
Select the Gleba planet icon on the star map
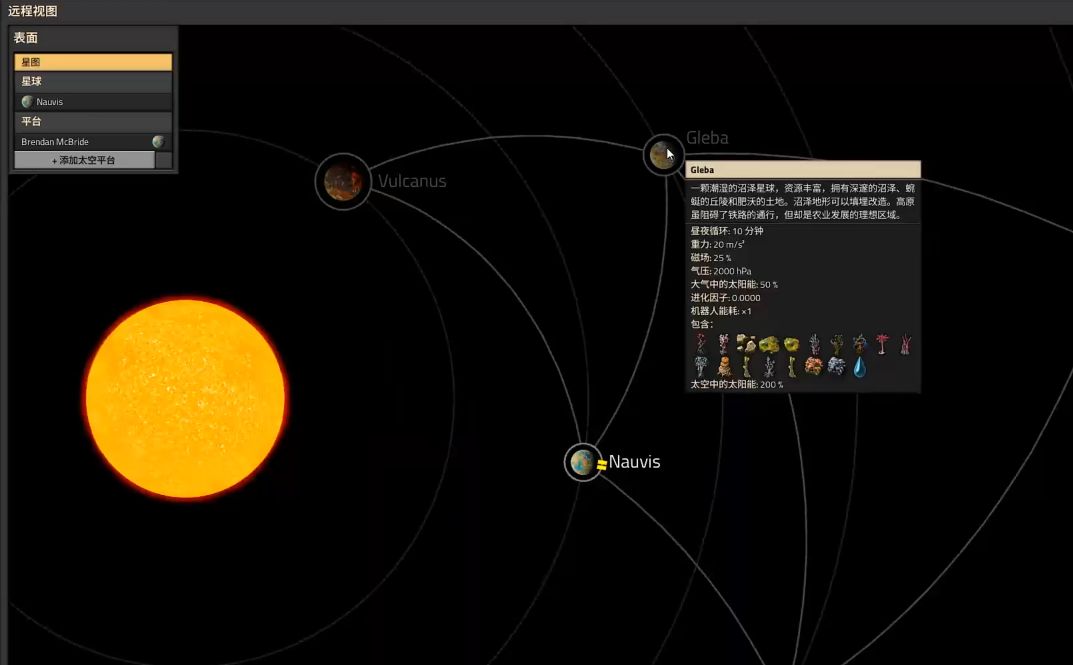tap(662, 155)
